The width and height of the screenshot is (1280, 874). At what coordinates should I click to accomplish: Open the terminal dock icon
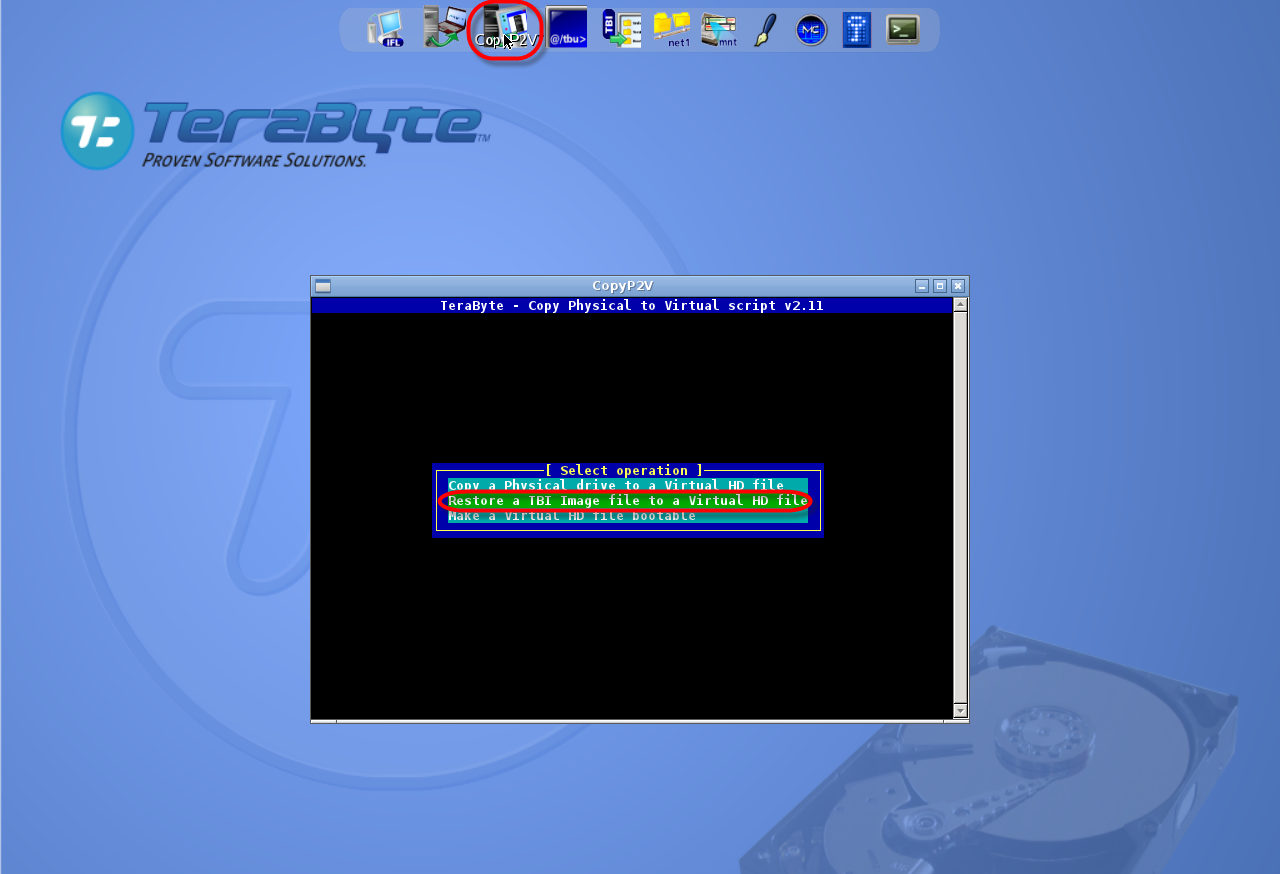pyautogui.click(x=902, y=29)
